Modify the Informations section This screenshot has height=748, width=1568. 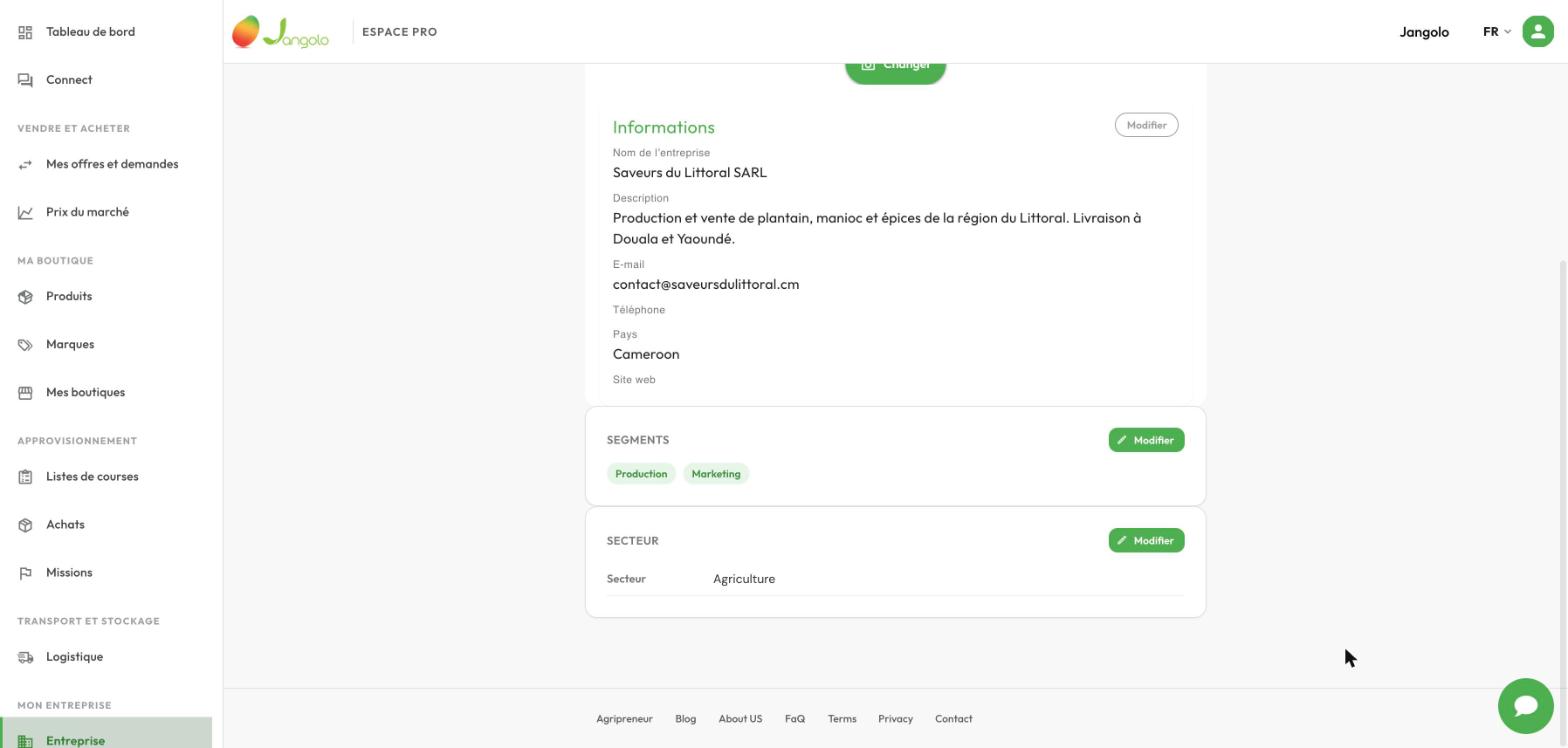[1146, 125]
